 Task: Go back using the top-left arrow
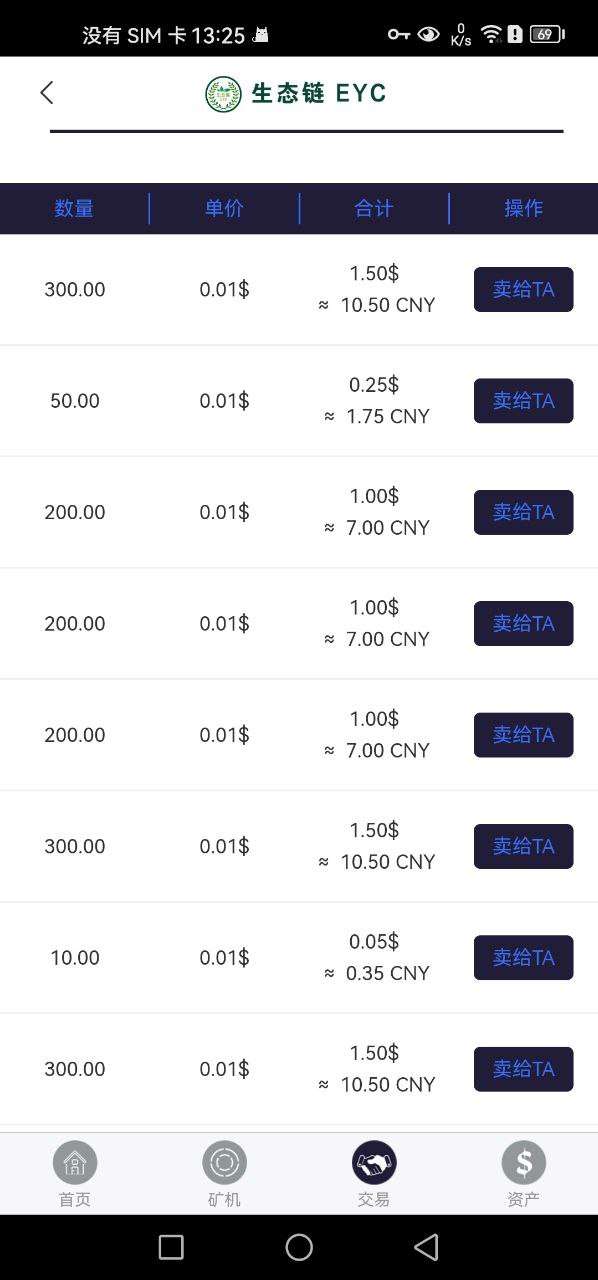46,93
